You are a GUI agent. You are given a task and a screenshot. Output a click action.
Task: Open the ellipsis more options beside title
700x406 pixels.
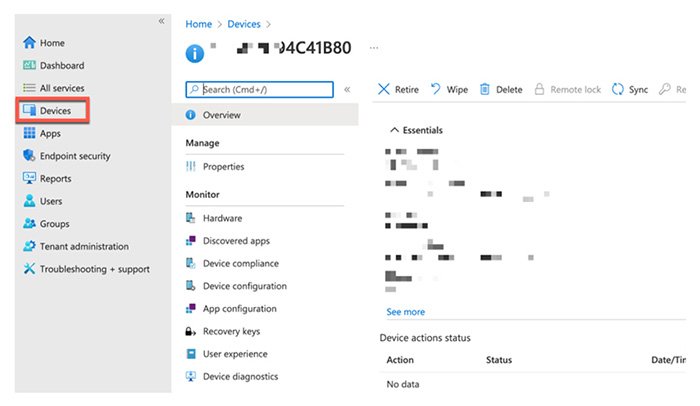click(x=374, y=47)
